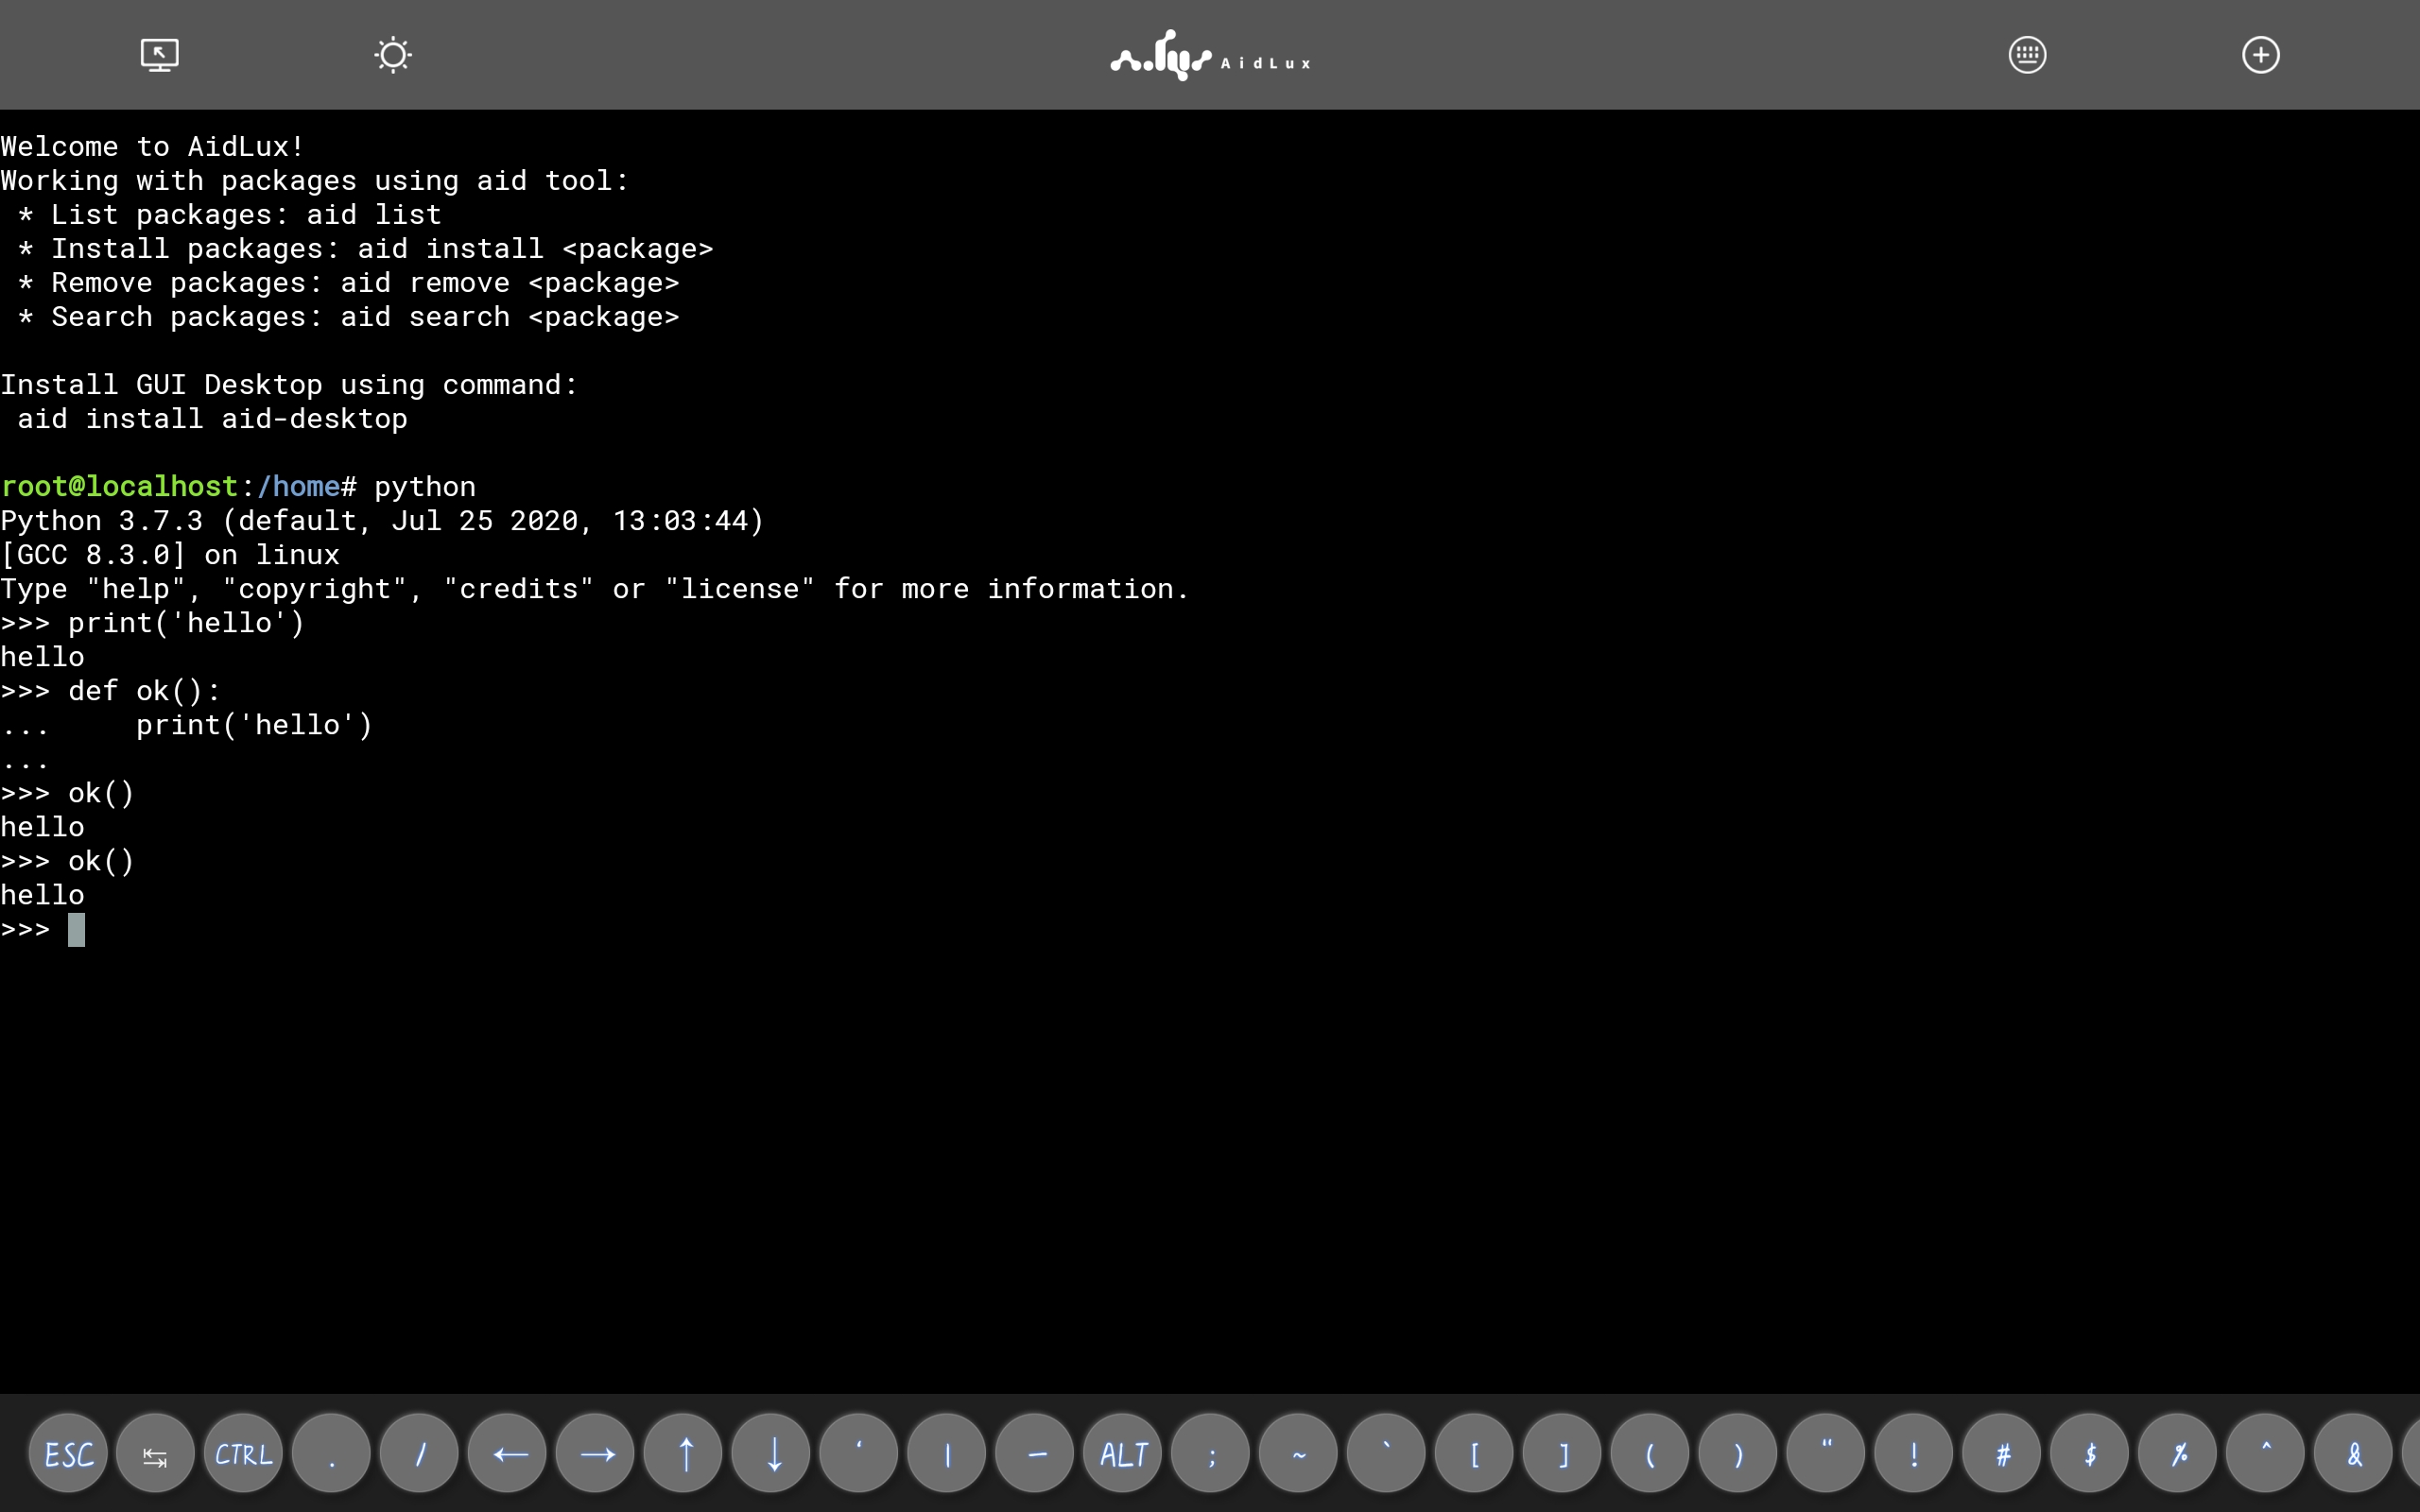Toggle the CTRL modifier key
Viewport: 2420px width, 1512px height.
[243, 1453]
